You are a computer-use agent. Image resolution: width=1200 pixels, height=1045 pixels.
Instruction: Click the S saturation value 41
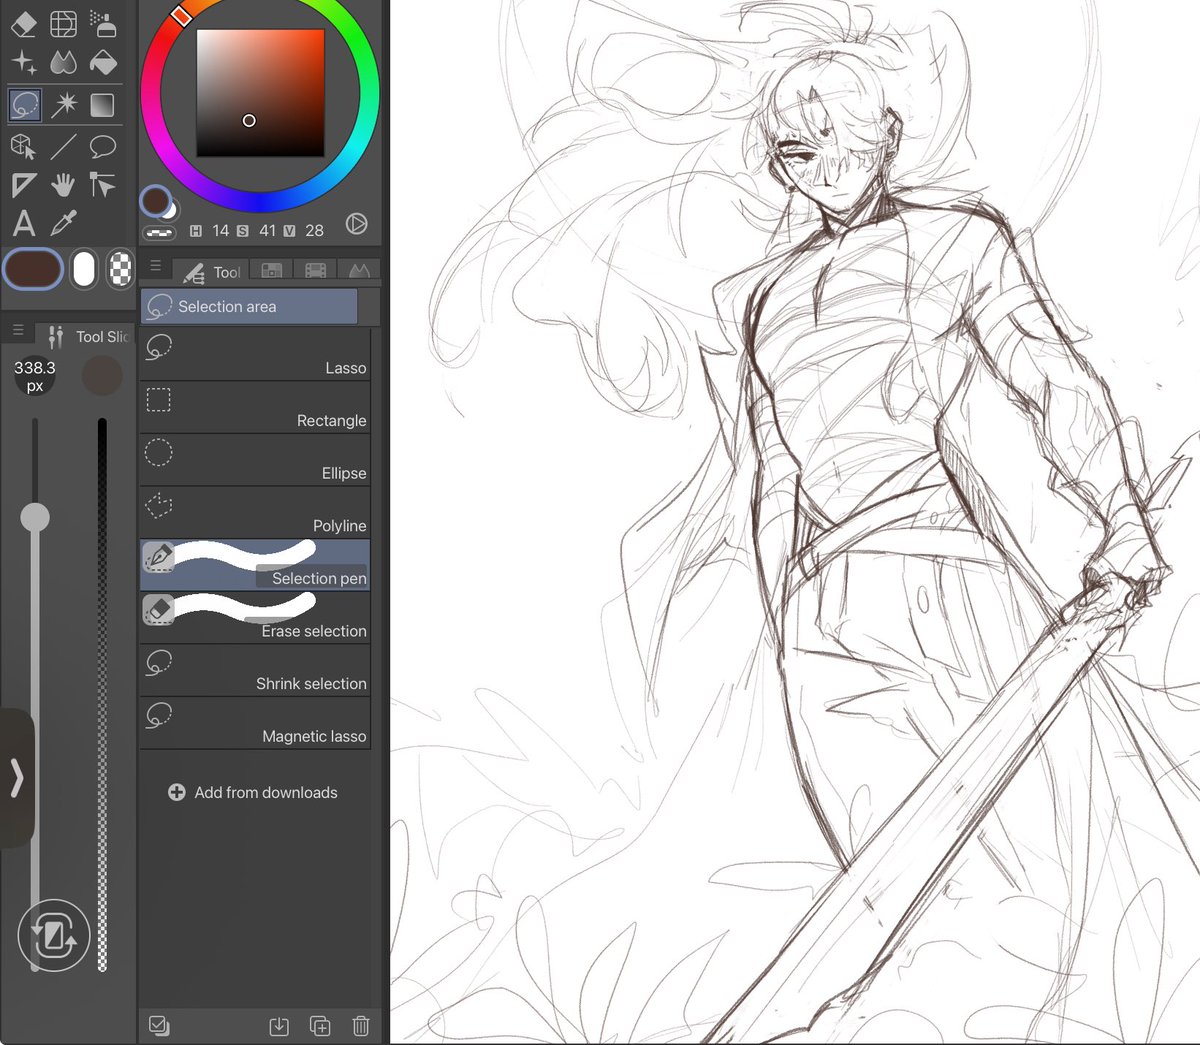[x=267, y=230]
